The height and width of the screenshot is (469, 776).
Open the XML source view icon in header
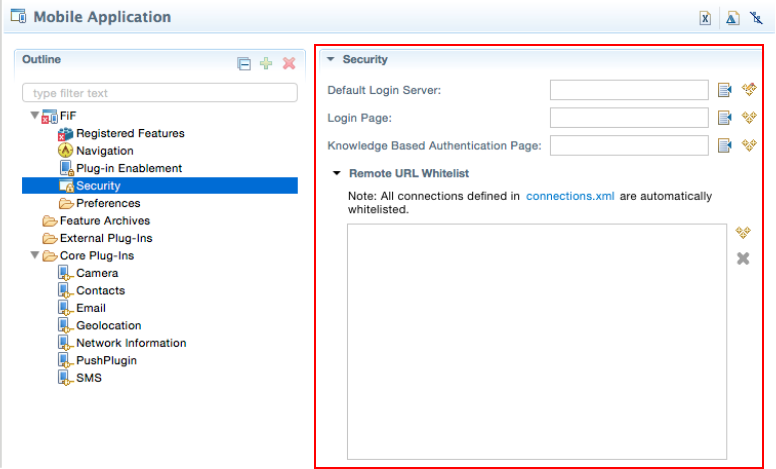(x=705, y=18)
